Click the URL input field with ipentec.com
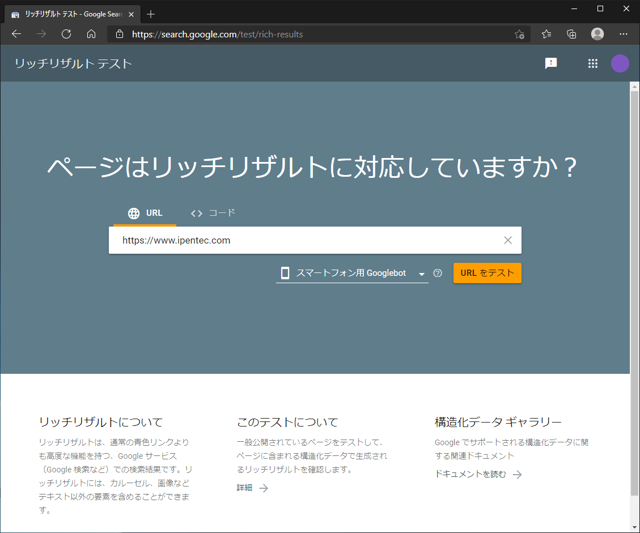The image size is (640, 533). (315, 240)
